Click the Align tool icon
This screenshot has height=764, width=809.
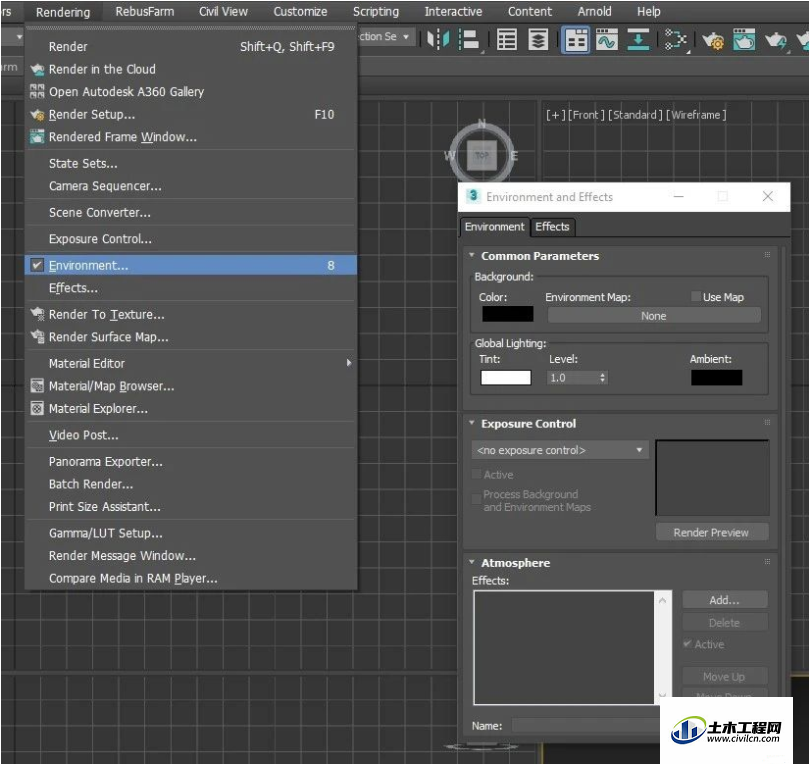(x=469, y=39)
